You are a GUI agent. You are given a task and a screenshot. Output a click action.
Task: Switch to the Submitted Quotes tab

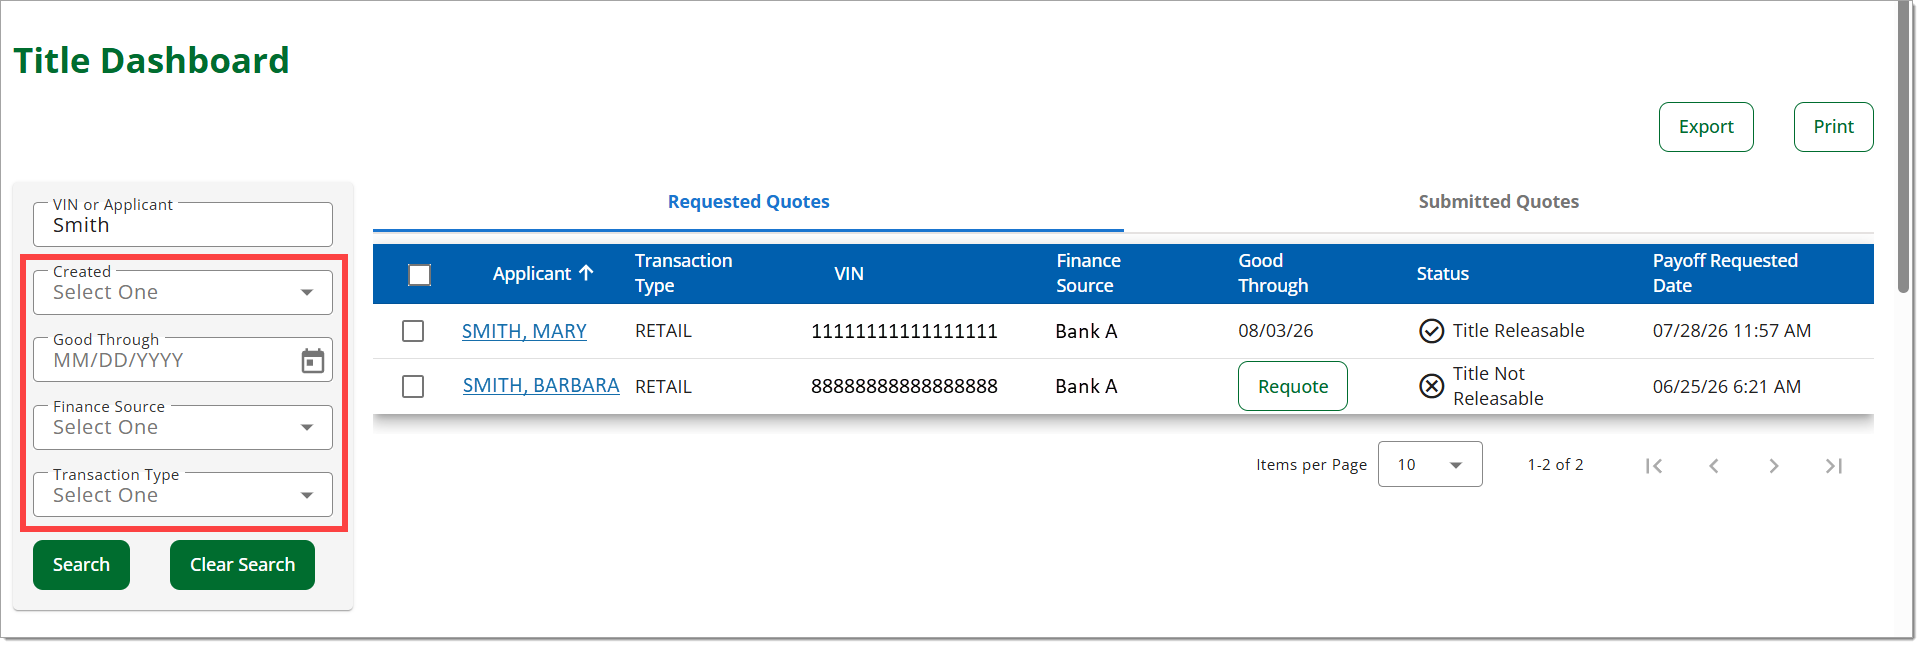[x=1498, y=202]
